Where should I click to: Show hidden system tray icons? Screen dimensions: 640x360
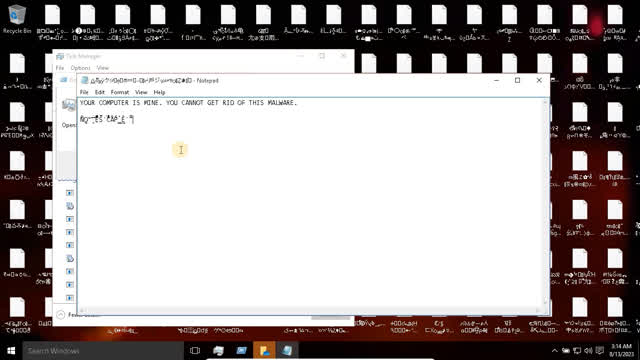(x=554, y=351)
